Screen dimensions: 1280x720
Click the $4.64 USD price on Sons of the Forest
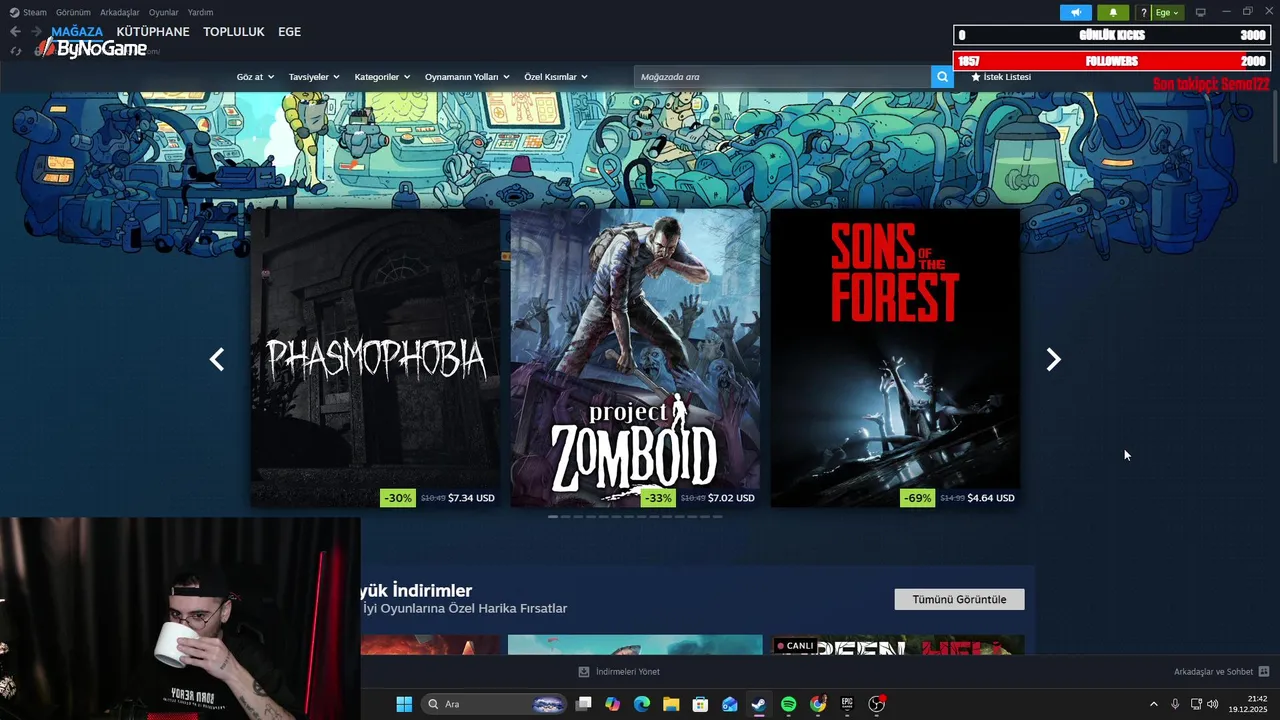[x=991, y=498]
